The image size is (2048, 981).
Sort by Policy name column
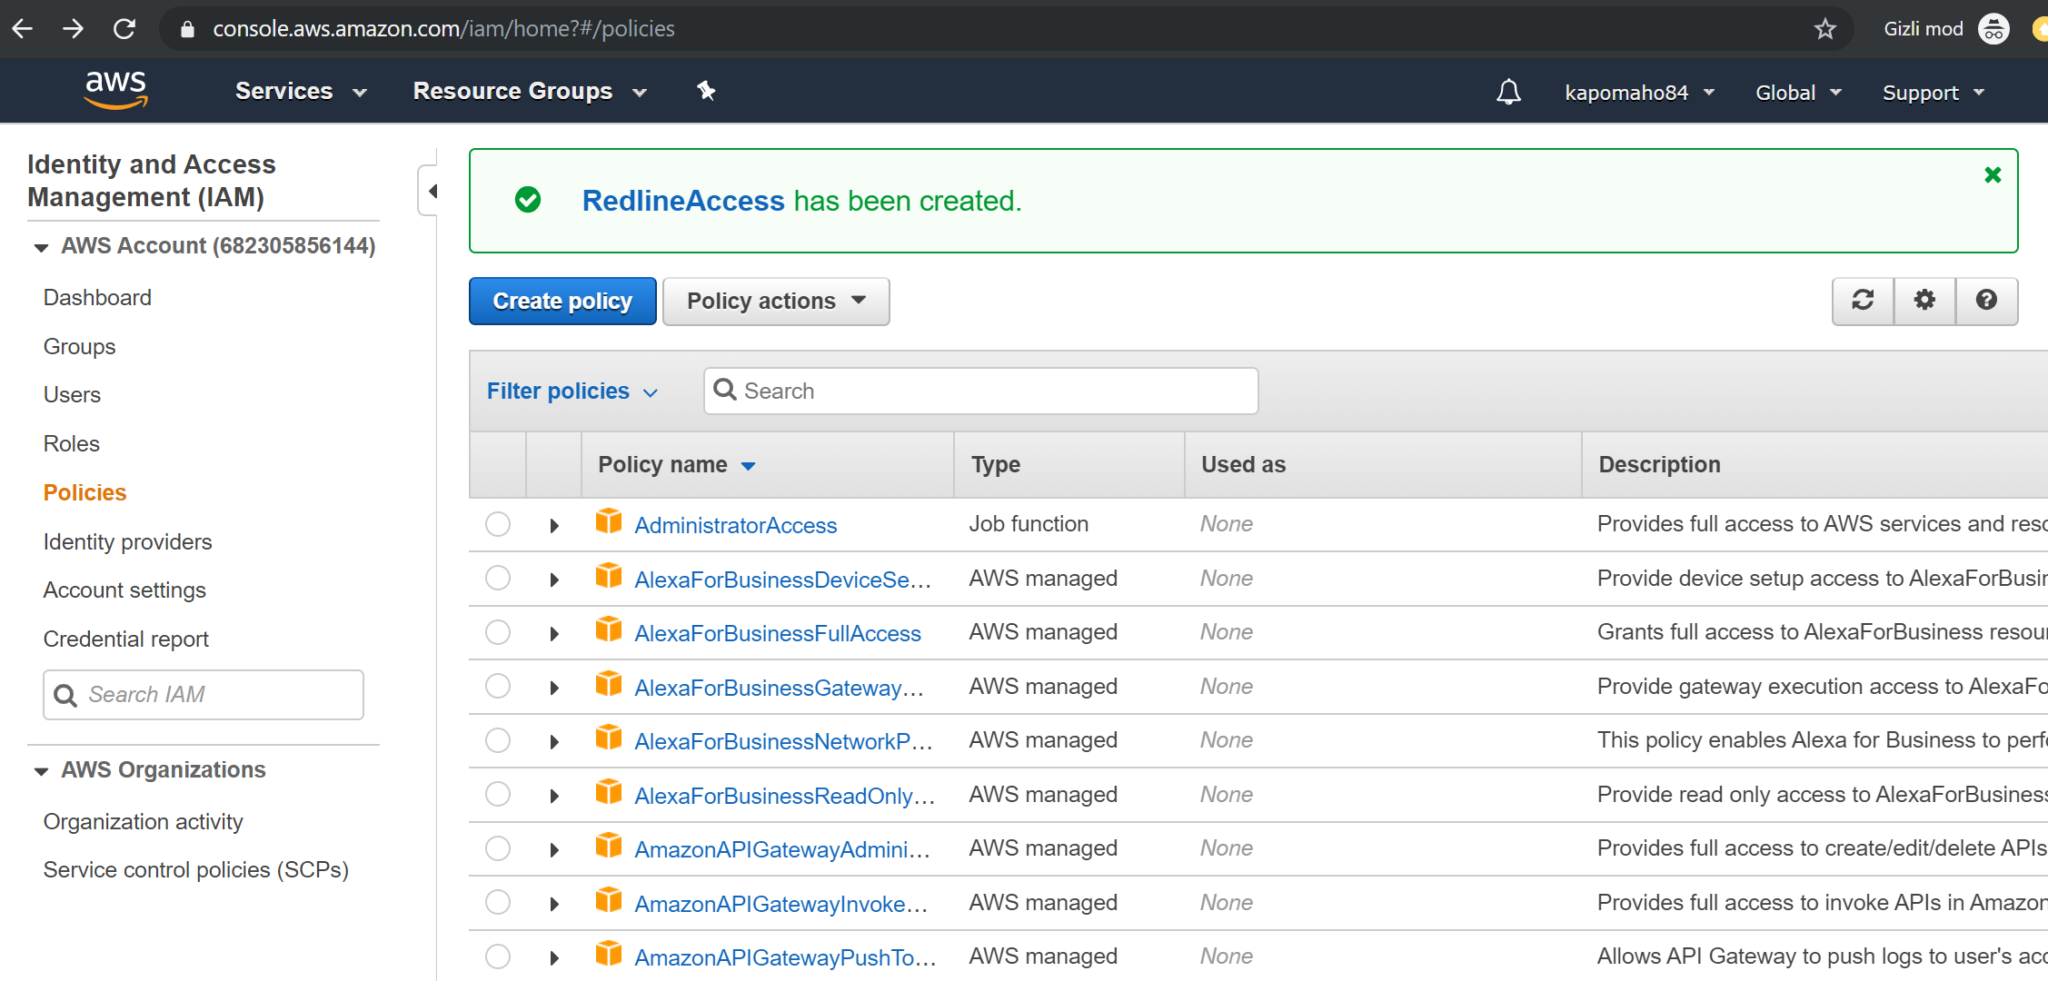676,465
